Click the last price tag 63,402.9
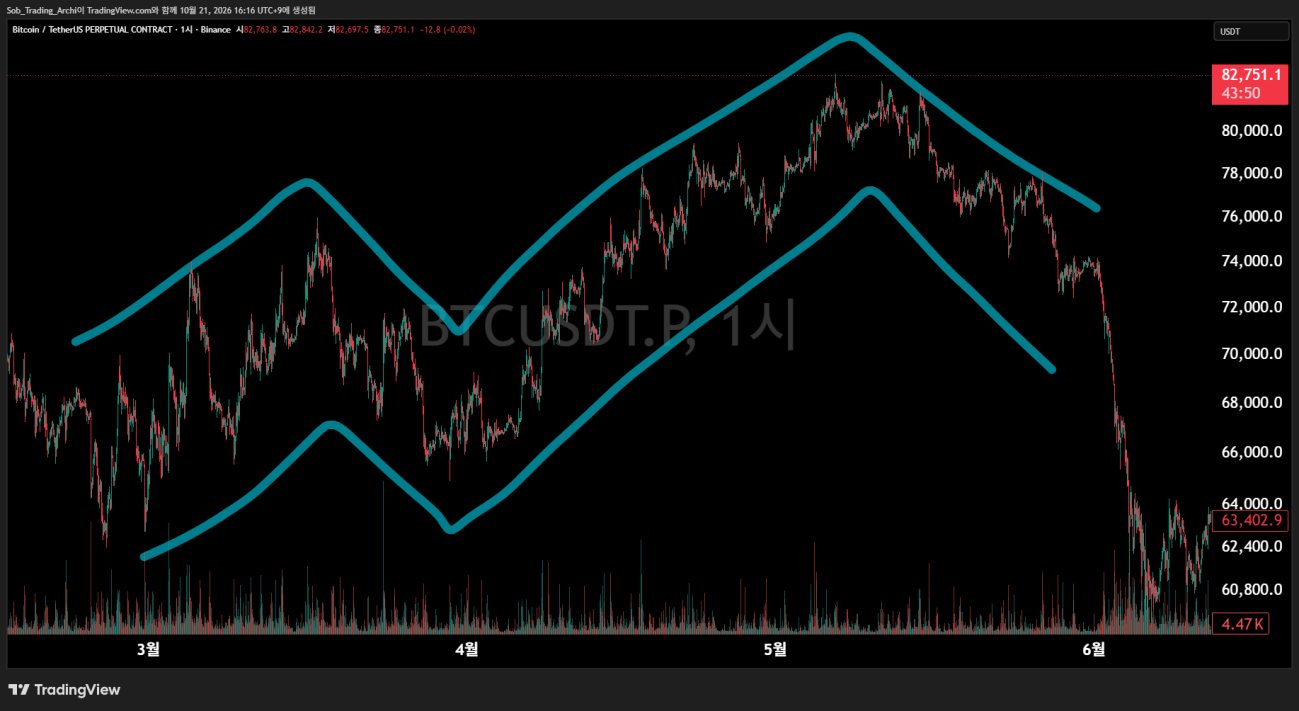Viewport: 1299px width, 711px height. click(1249, 521)
